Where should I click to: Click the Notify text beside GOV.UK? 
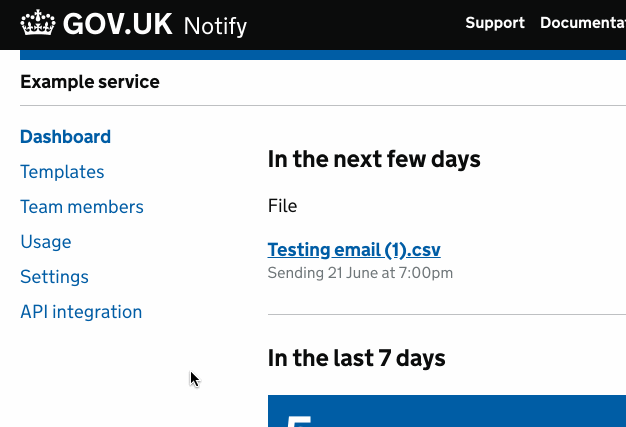point(215,26)
